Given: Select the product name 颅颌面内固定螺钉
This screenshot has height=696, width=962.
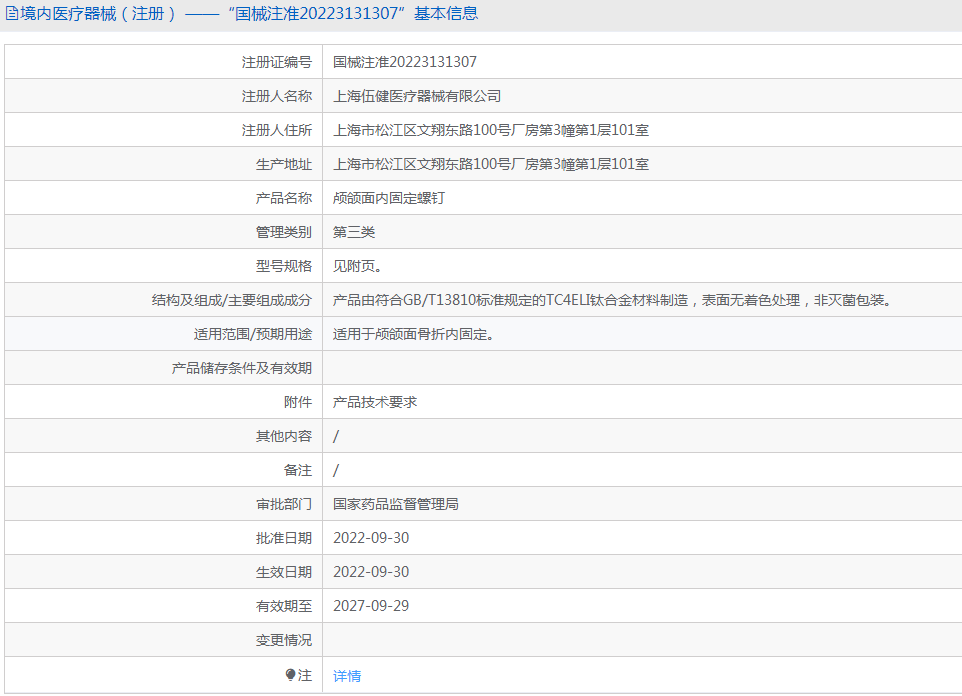Looking at the screenshot, I should pyautogui.click(x=389, y=198).
